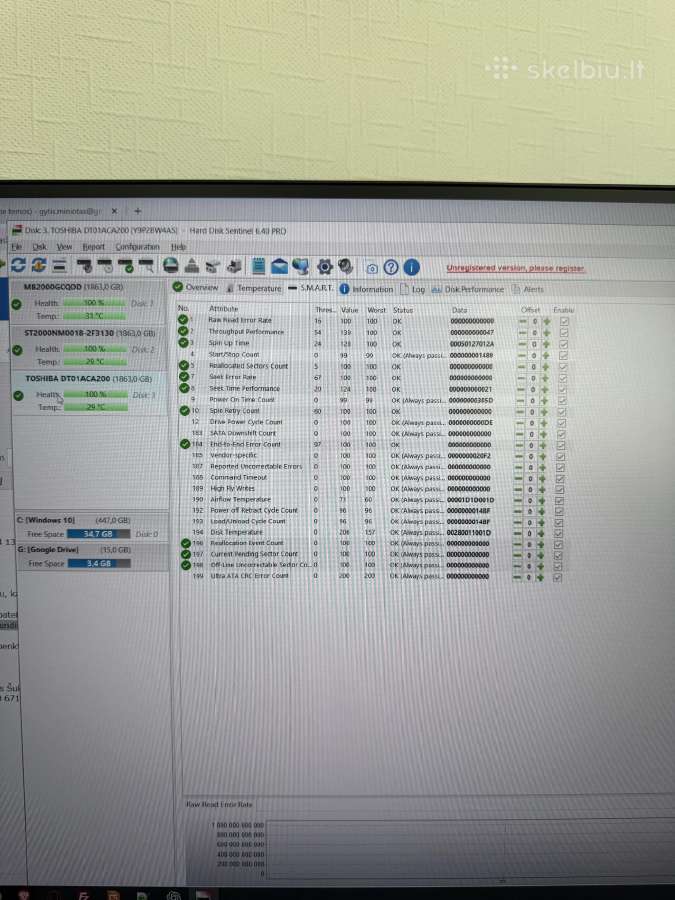Click green status icon for MB2000GCQDD disk
Image resolution: width=675 pixels, height=900 pixels.
[17, 304]
